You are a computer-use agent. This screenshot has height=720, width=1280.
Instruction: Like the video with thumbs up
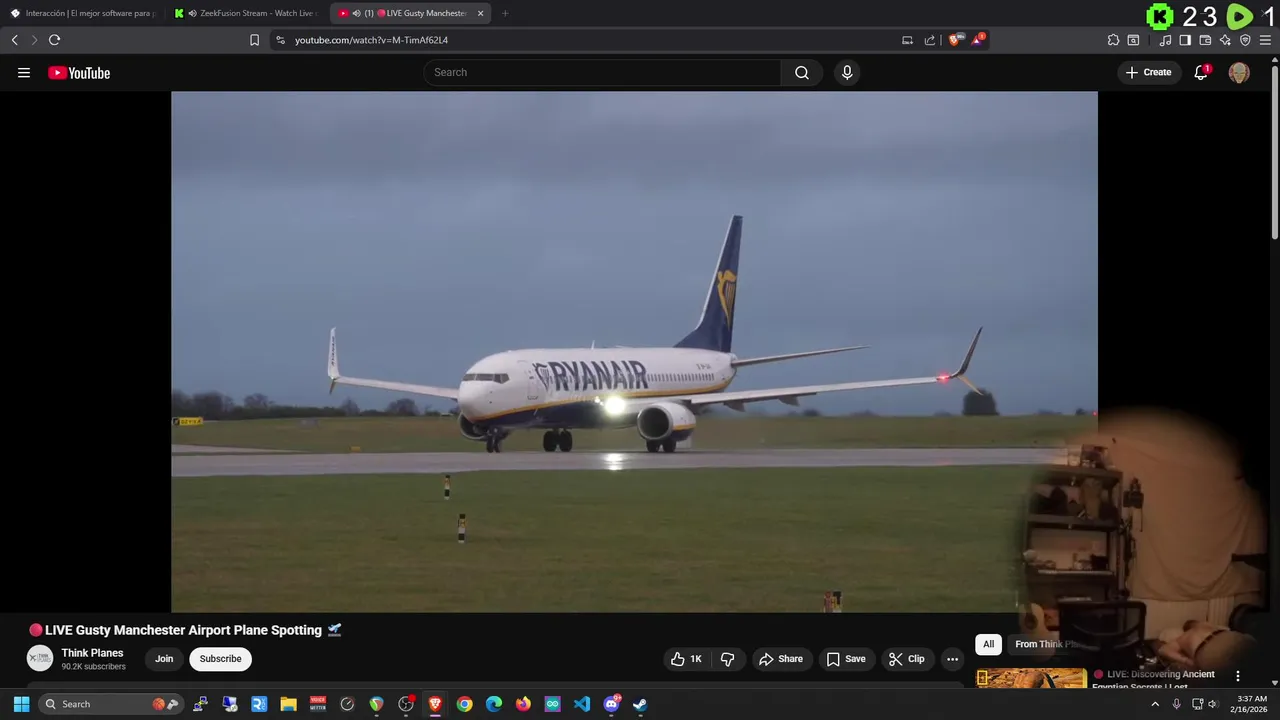coord(687,659)
